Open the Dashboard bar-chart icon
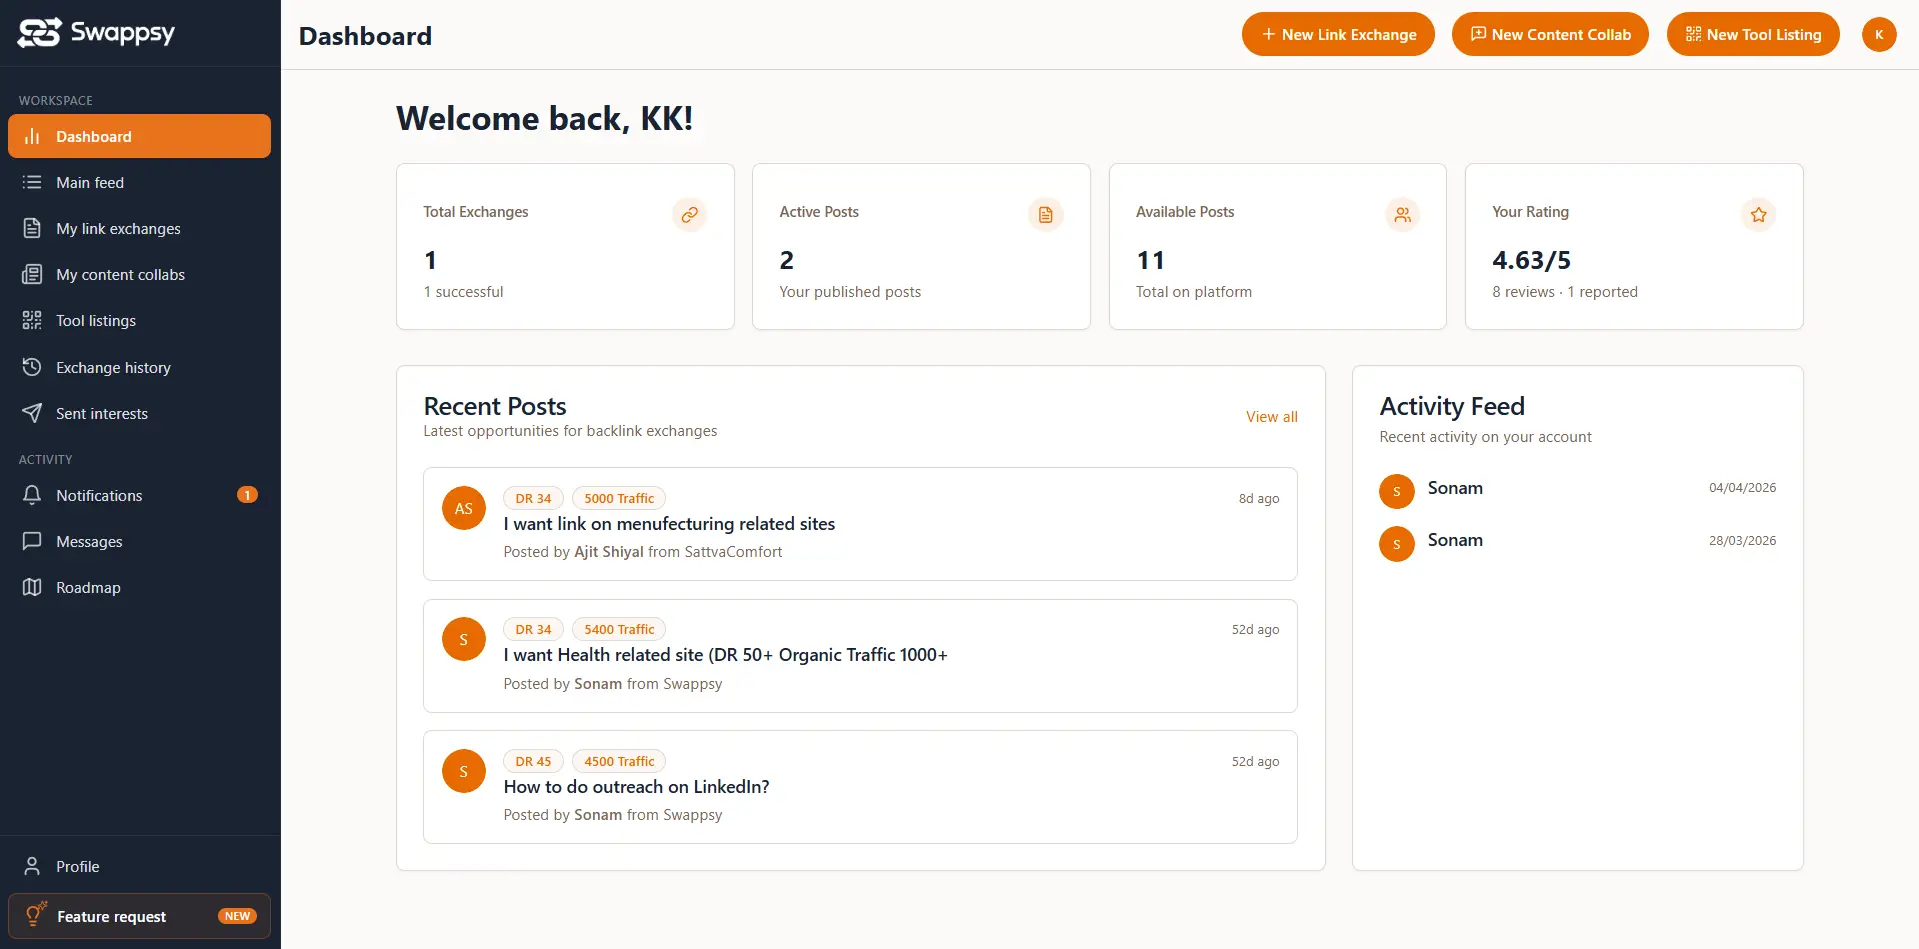Screen dimensions: 1919x949 point(32,136)
